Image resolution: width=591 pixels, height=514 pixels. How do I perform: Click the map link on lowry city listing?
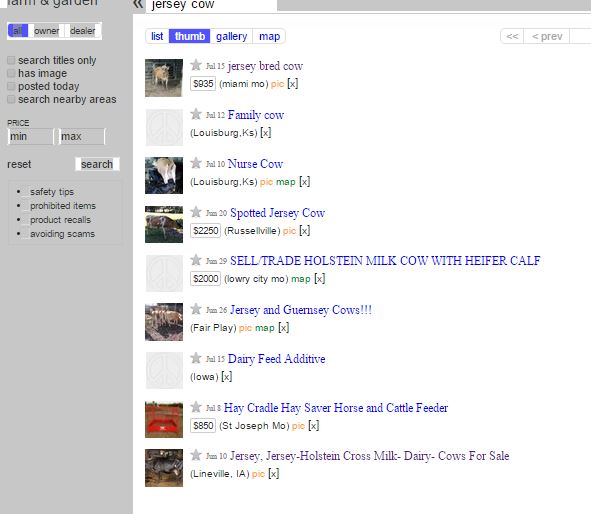click(301, 279)
